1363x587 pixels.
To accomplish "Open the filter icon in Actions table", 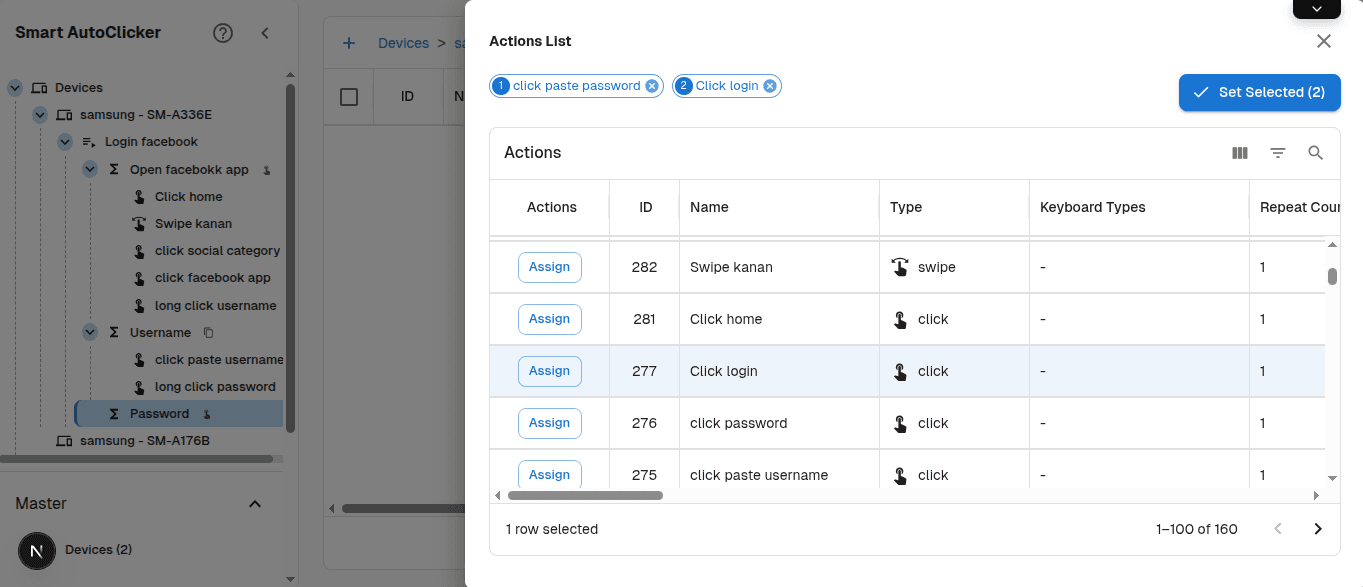I will (1278, 153).
